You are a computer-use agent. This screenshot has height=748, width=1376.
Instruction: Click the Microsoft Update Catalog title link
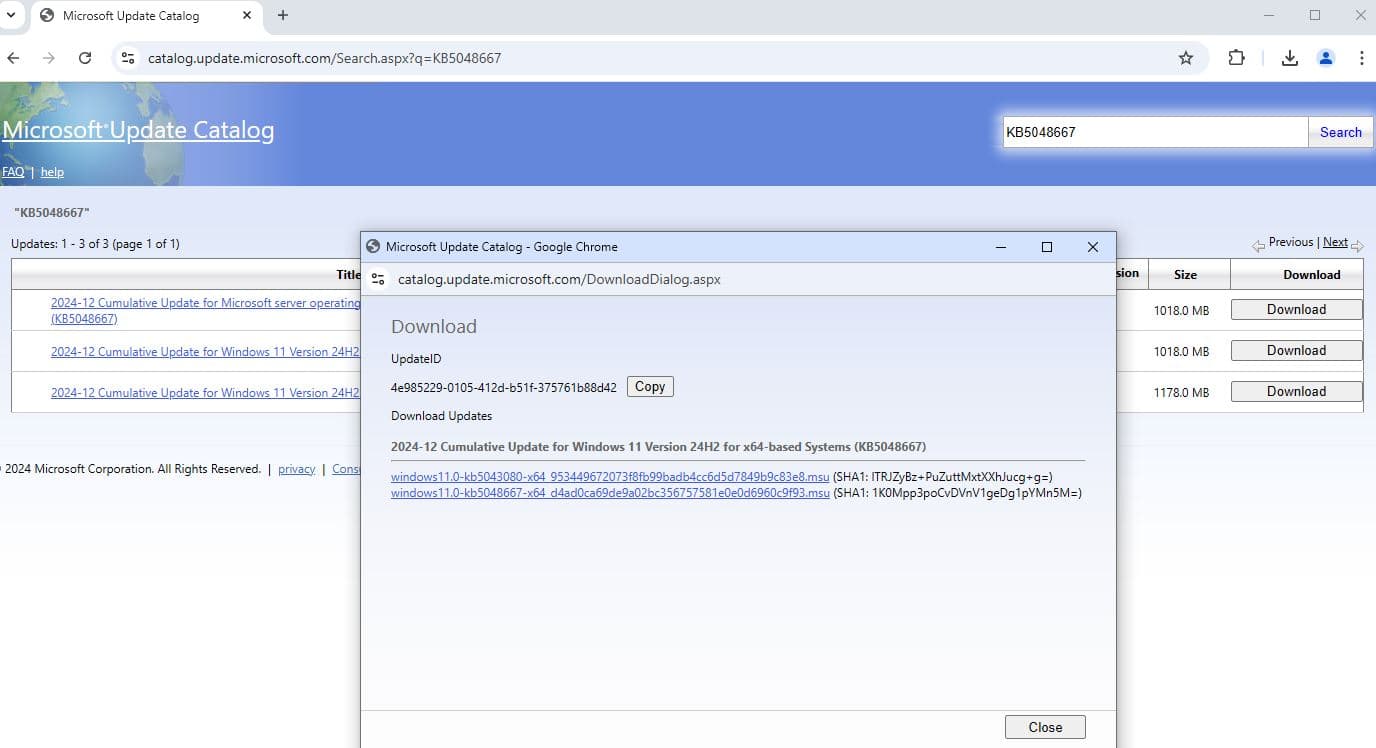click(x=138, y=130)
